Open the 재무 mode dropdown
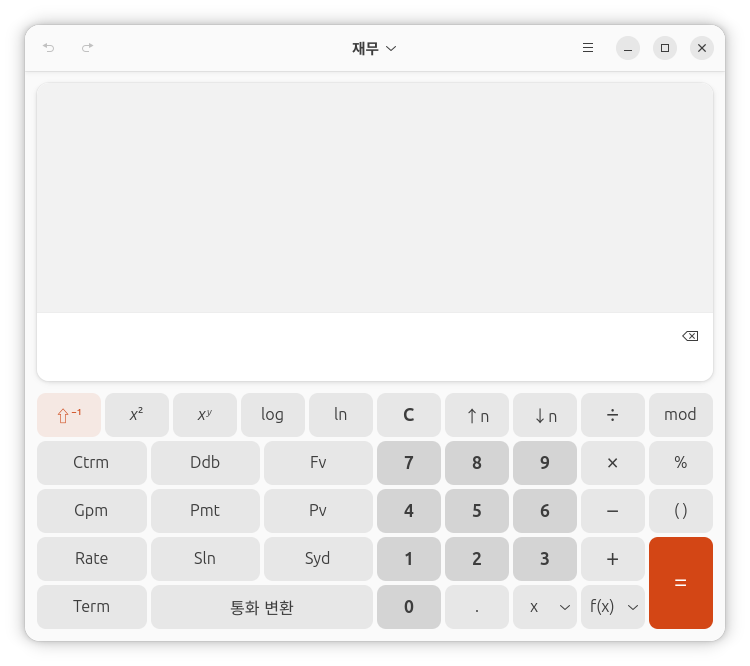 click(374, 48)
